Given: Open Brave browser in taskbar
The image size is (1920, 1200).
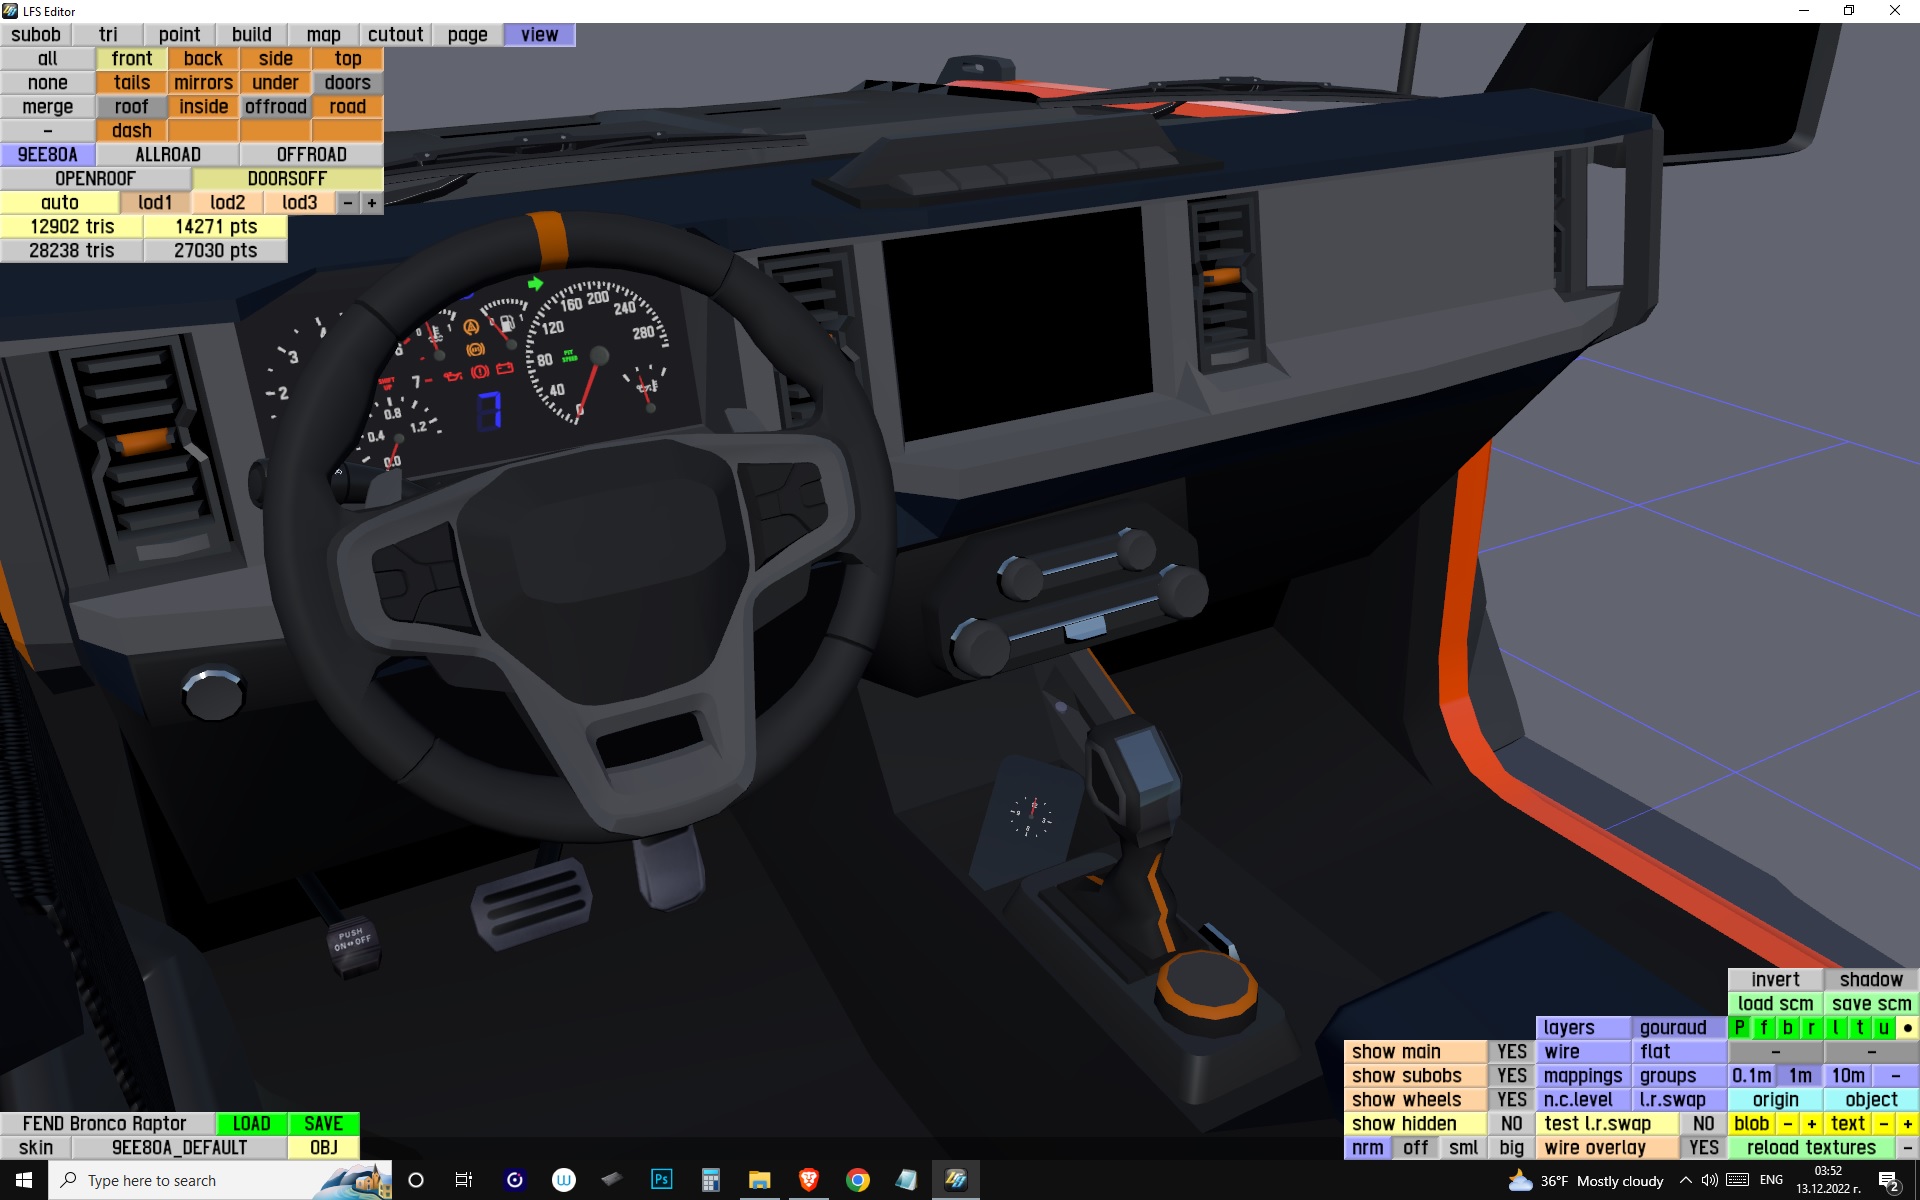Looking at the screenshot, I should [809, 1180].
